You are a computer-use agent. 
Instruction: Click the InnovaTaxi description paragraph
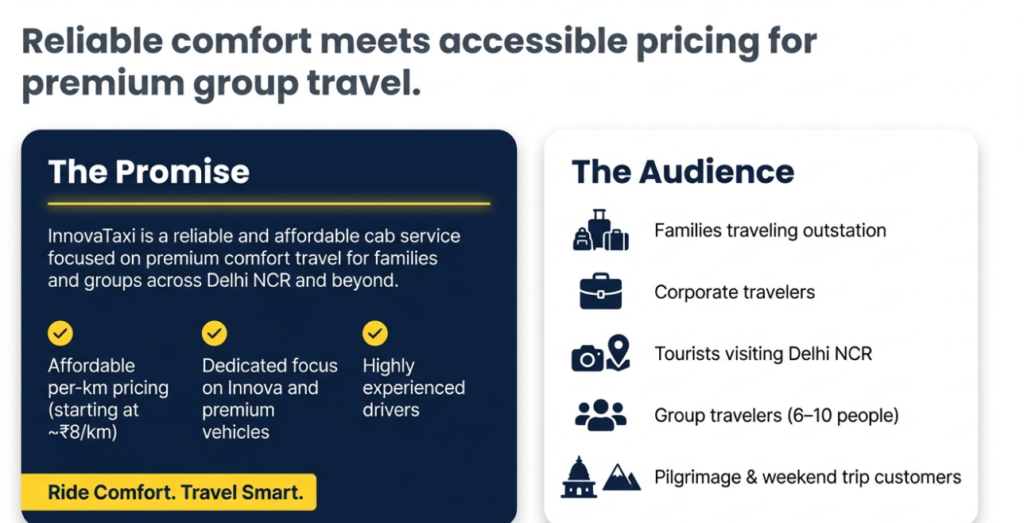[x=254, y=258]
